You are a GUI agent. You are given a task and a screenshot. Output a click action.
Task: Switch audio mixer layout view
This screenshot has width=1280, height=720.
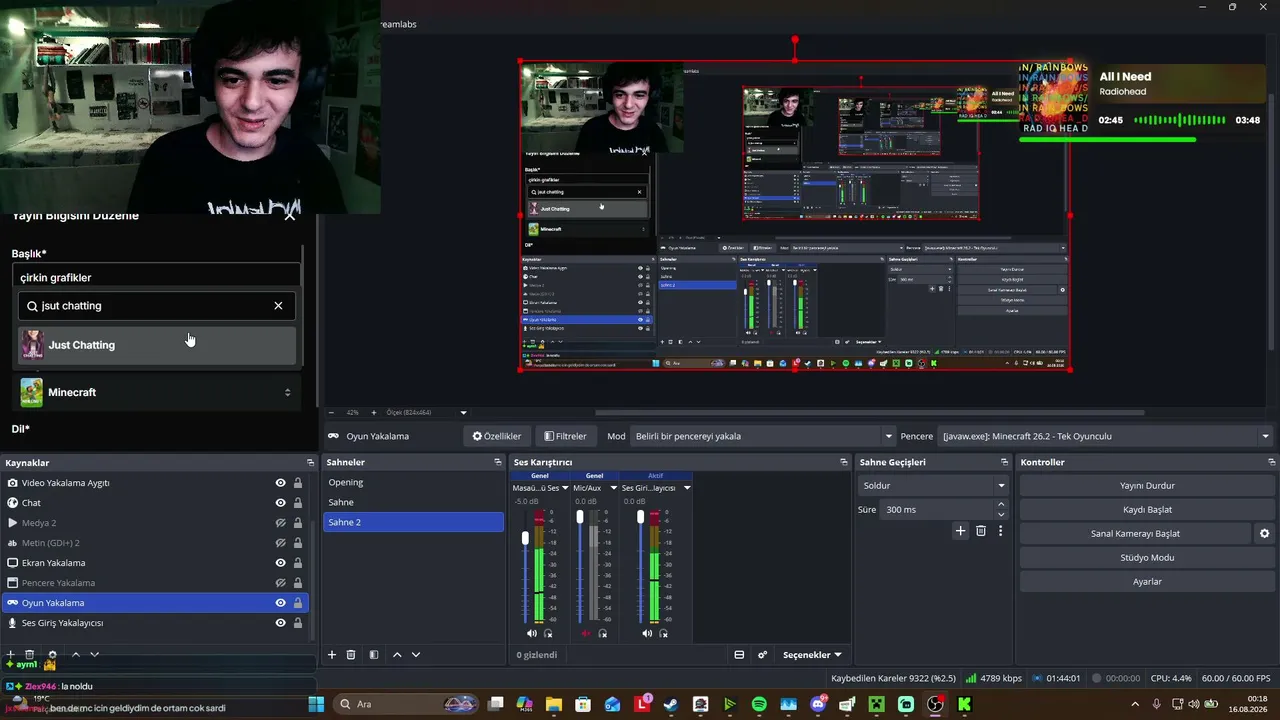739,655
